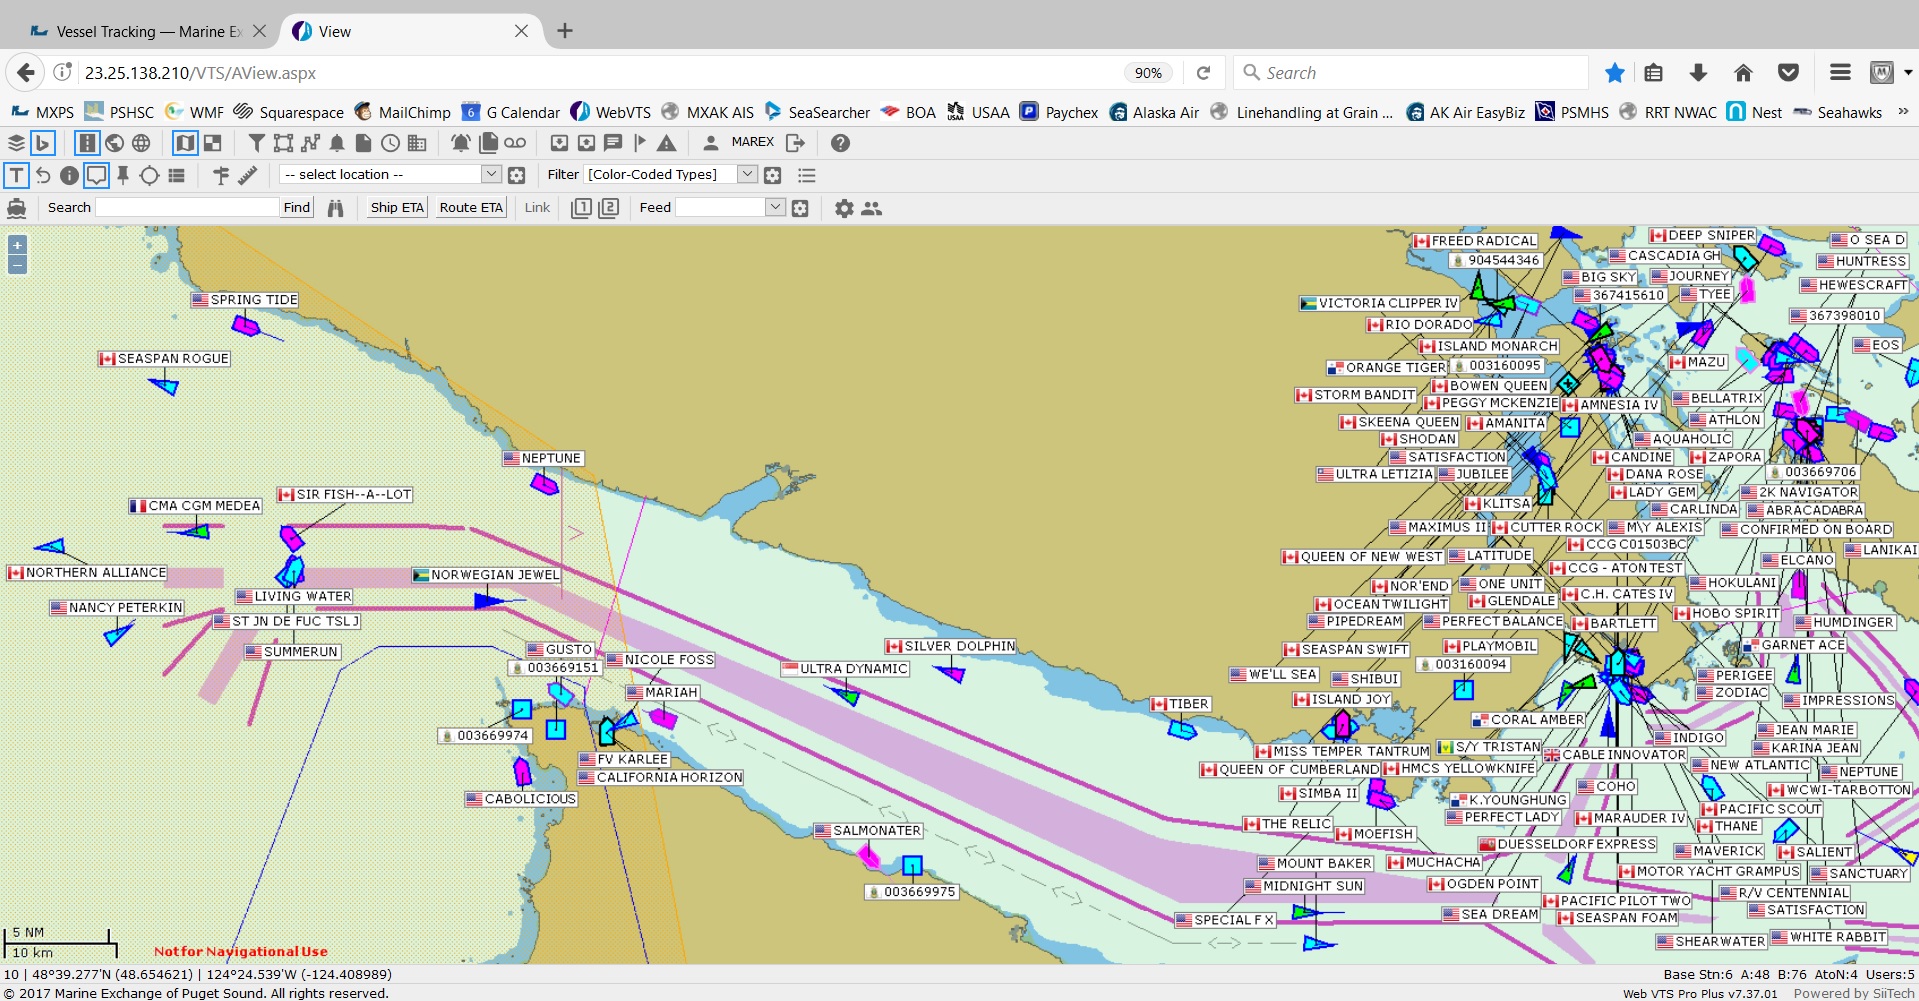Open the warning triangle alerts icon

coord(667,143)
